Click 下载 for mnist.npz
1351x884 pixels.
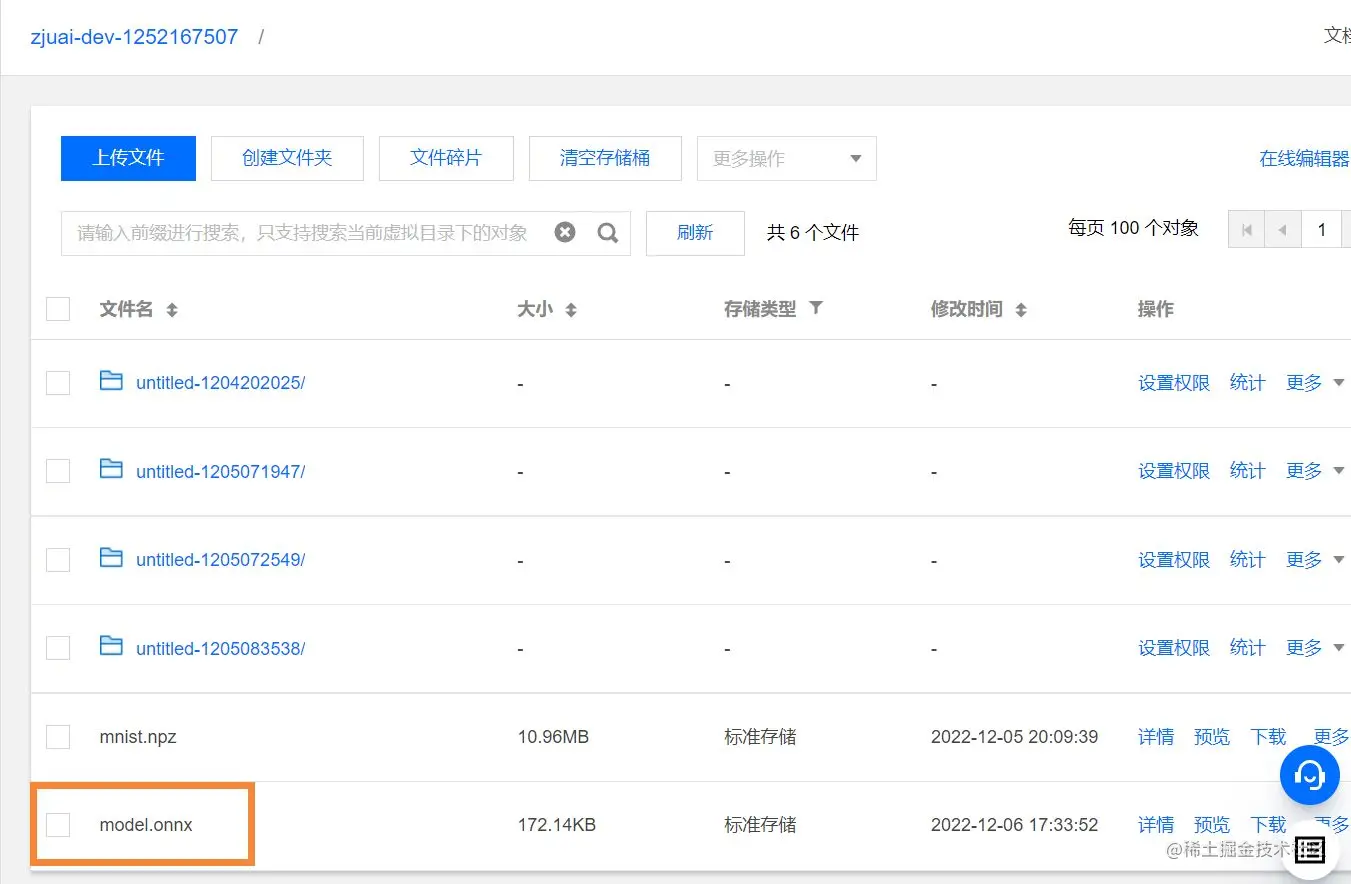[x=1268, y=737]
